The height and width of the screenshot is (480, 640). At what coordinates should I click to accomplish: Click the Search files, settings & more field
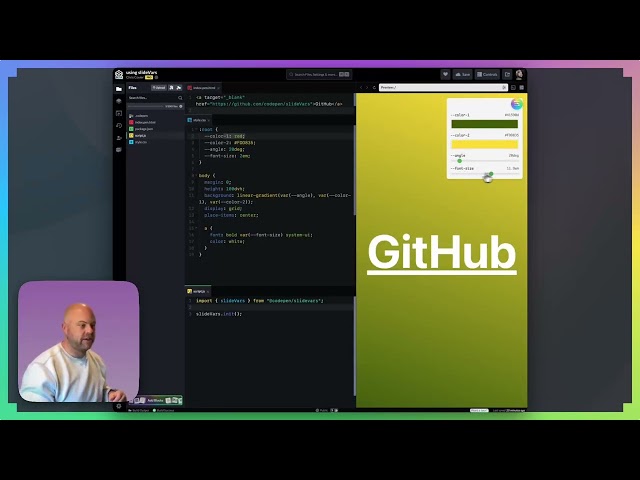point(319,74)
